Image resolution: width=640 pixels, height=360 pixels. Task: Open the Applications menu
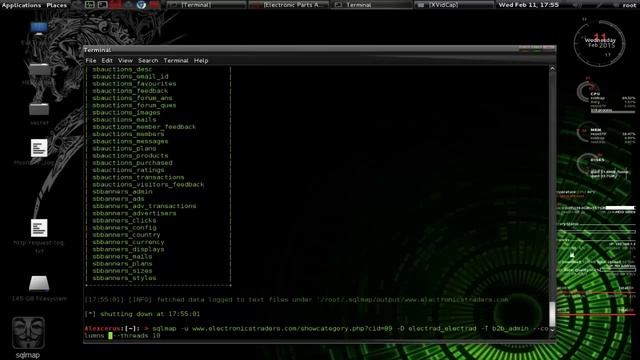(21, 5)
